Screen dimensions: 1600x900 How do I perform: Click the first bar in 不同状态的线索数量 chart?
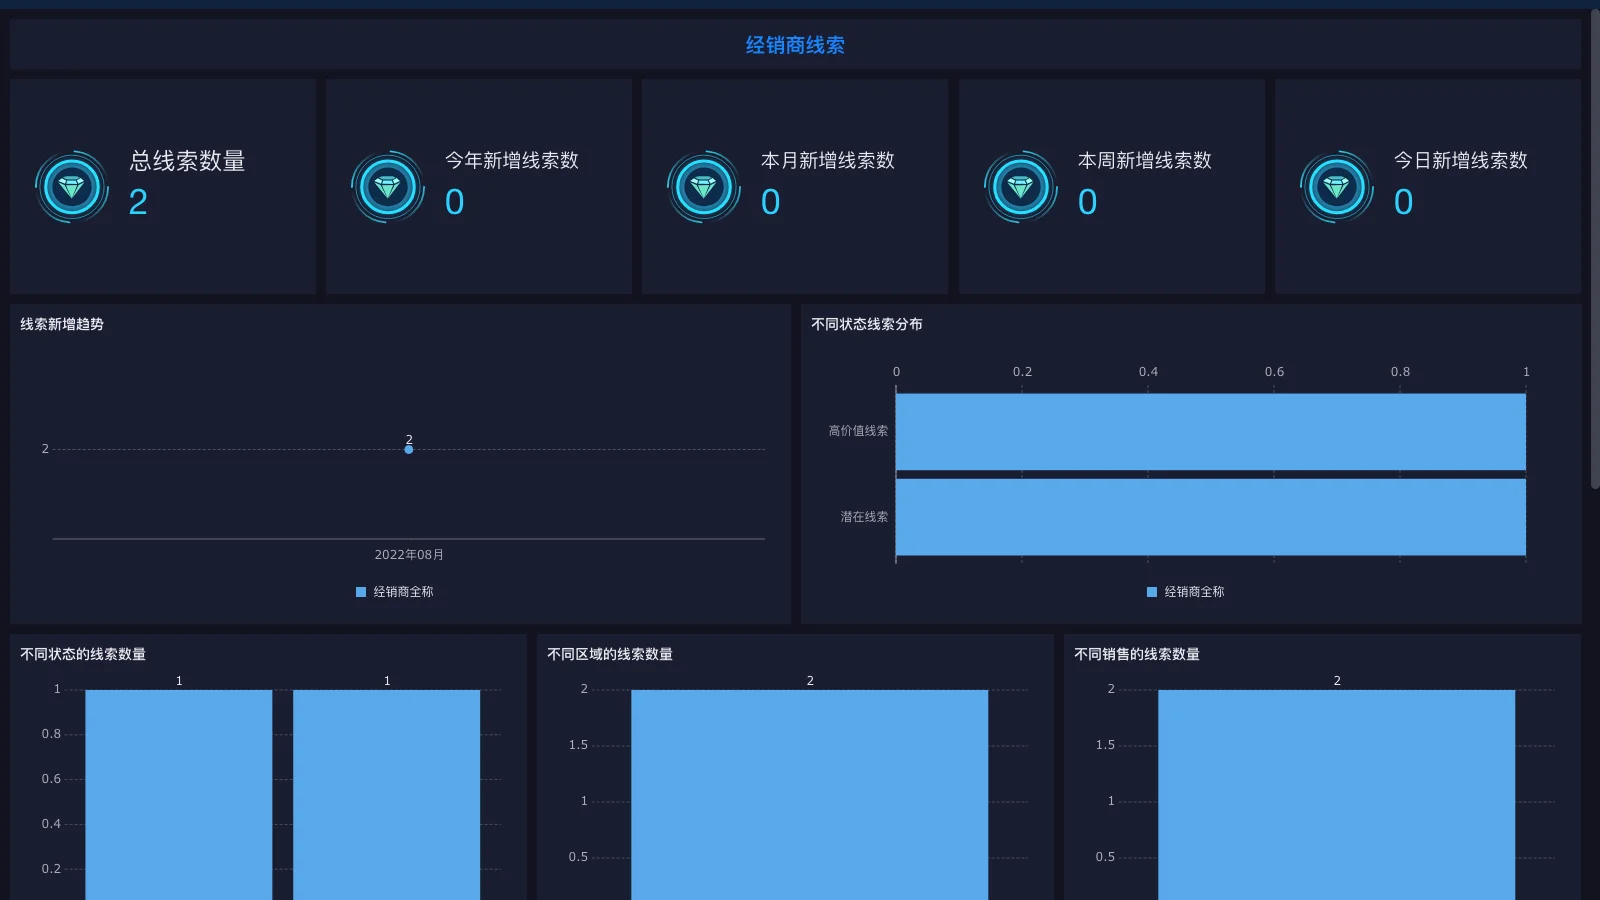(179, 790)
